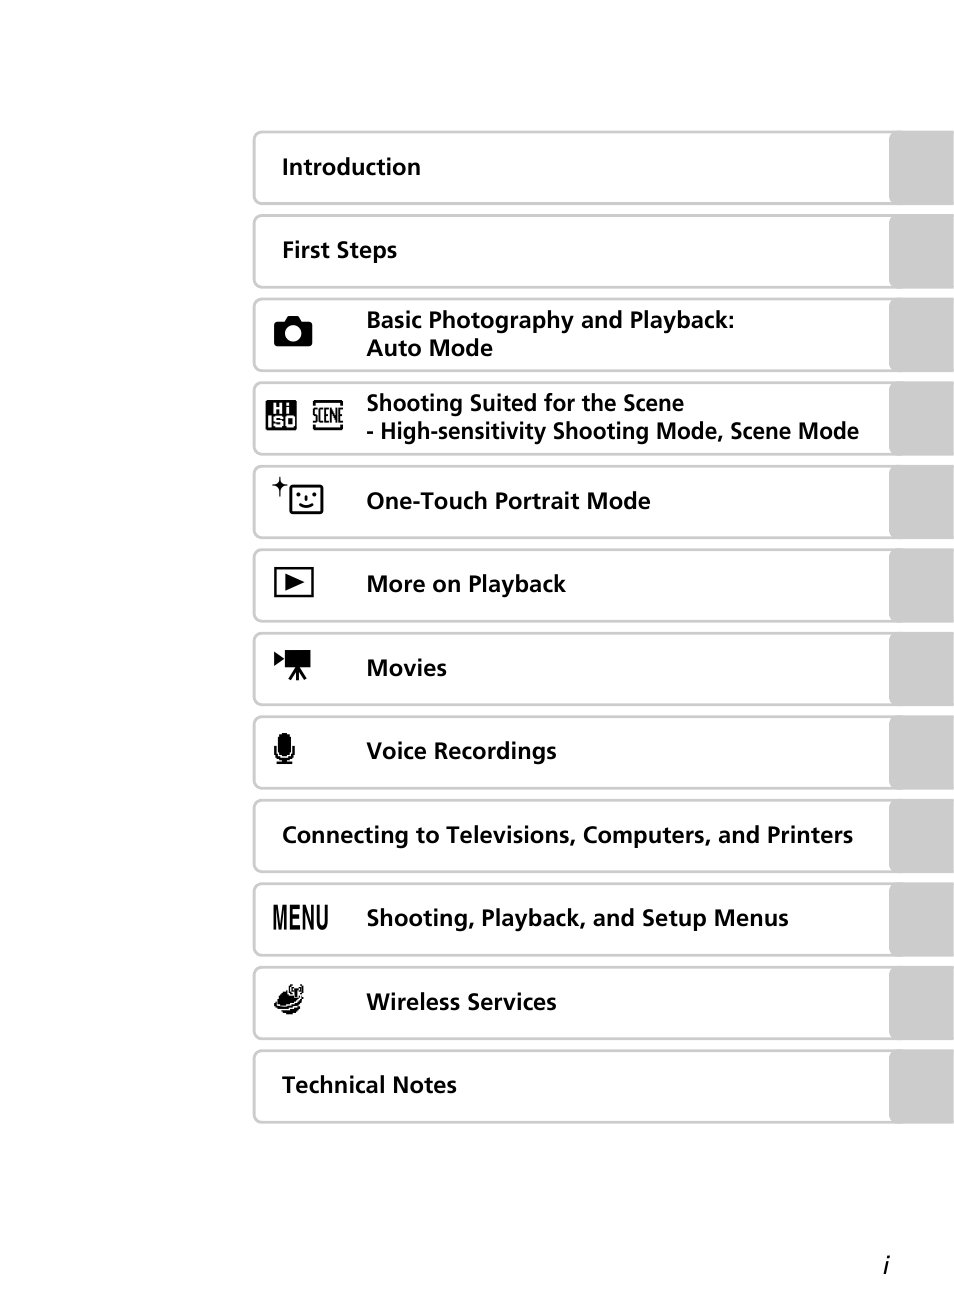Click the SCENE mode icon
Screen dimensions: 954x1314
328,415
